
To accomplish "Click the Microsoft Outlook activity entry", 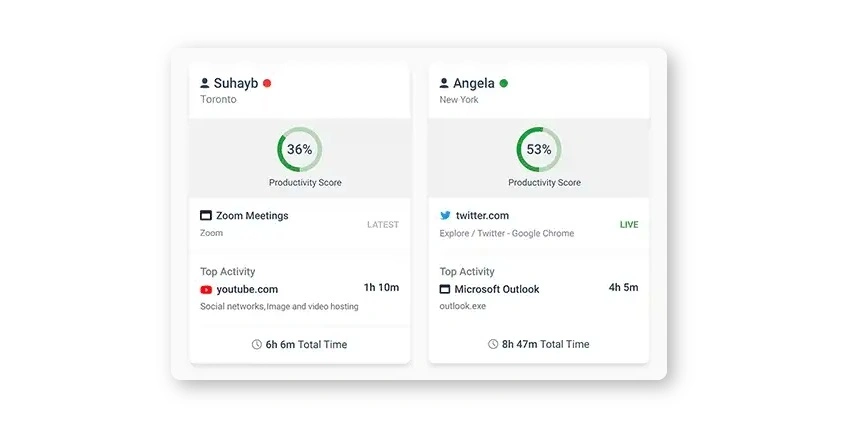I will (x=497, y=289).
